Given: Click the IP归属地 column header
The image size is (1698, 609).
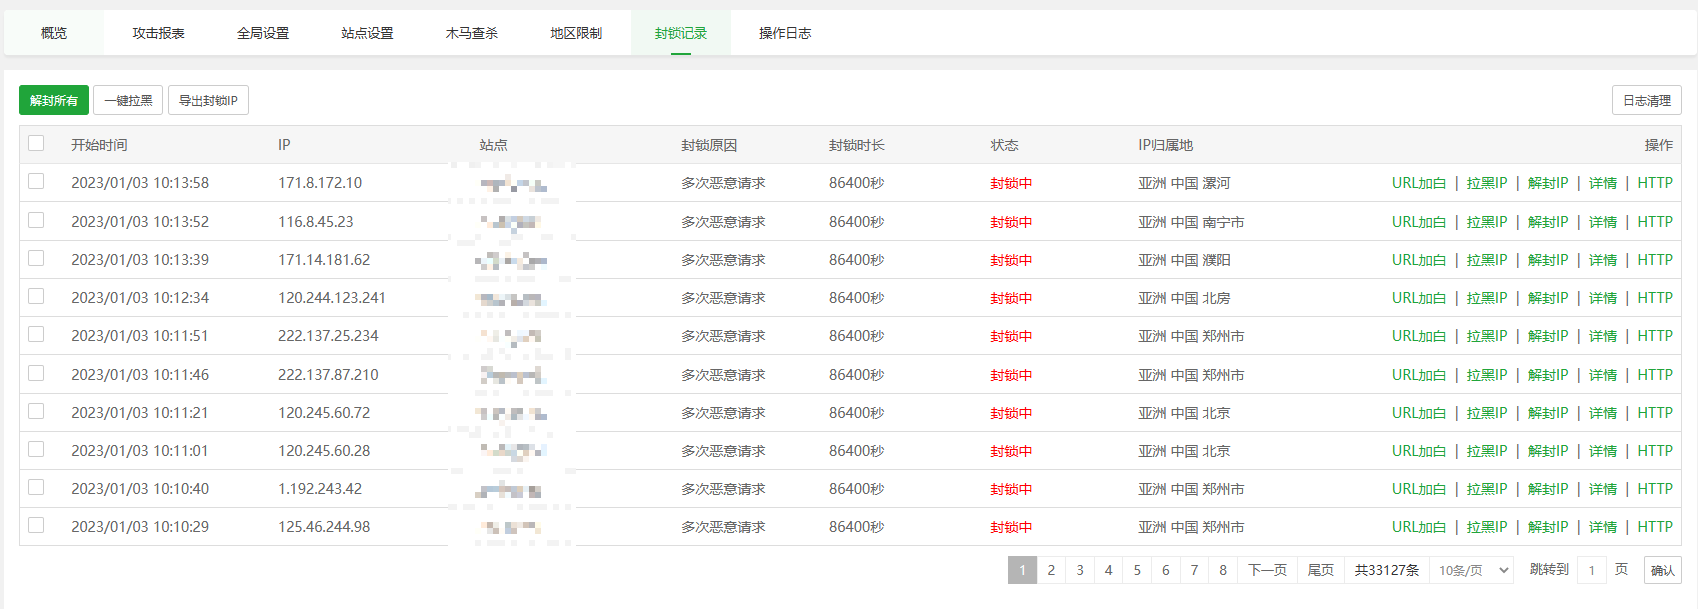Looking at the screenshot, I should click(1166, 145).
